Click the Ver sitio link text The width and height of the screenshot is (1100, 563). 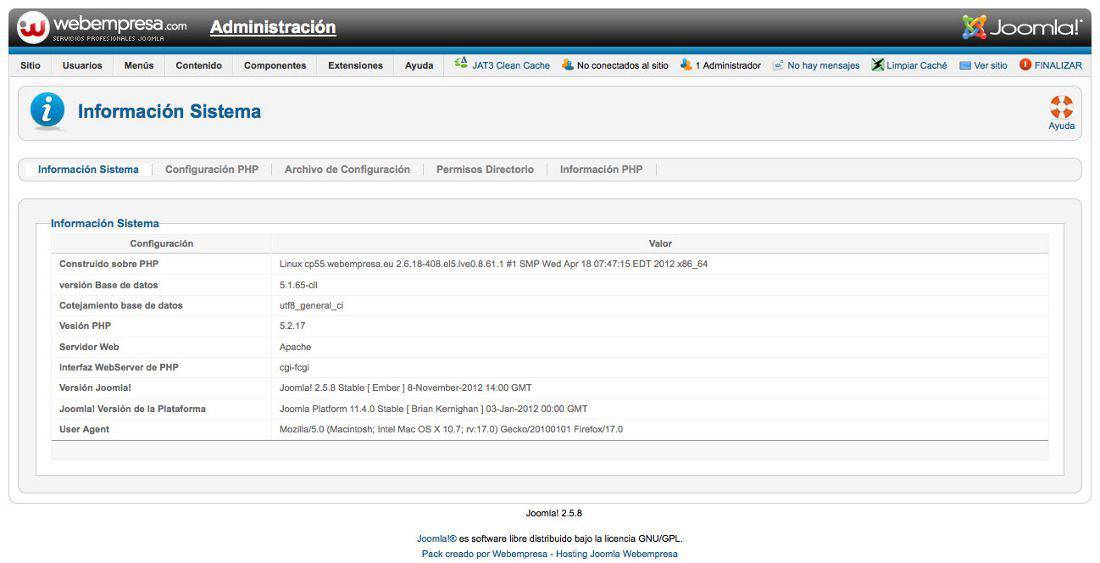click(991, 65)
